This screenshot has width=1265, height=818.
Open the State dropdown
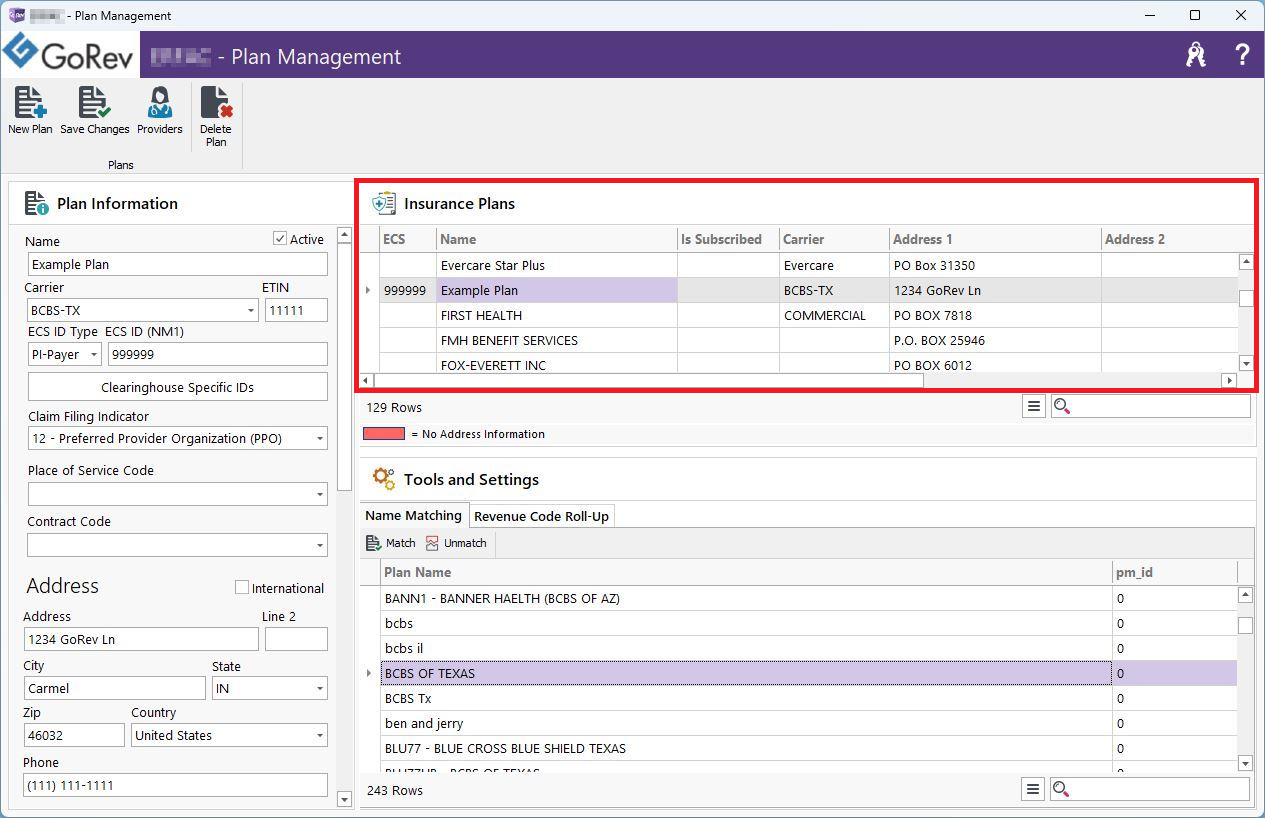tap(320, 689)
